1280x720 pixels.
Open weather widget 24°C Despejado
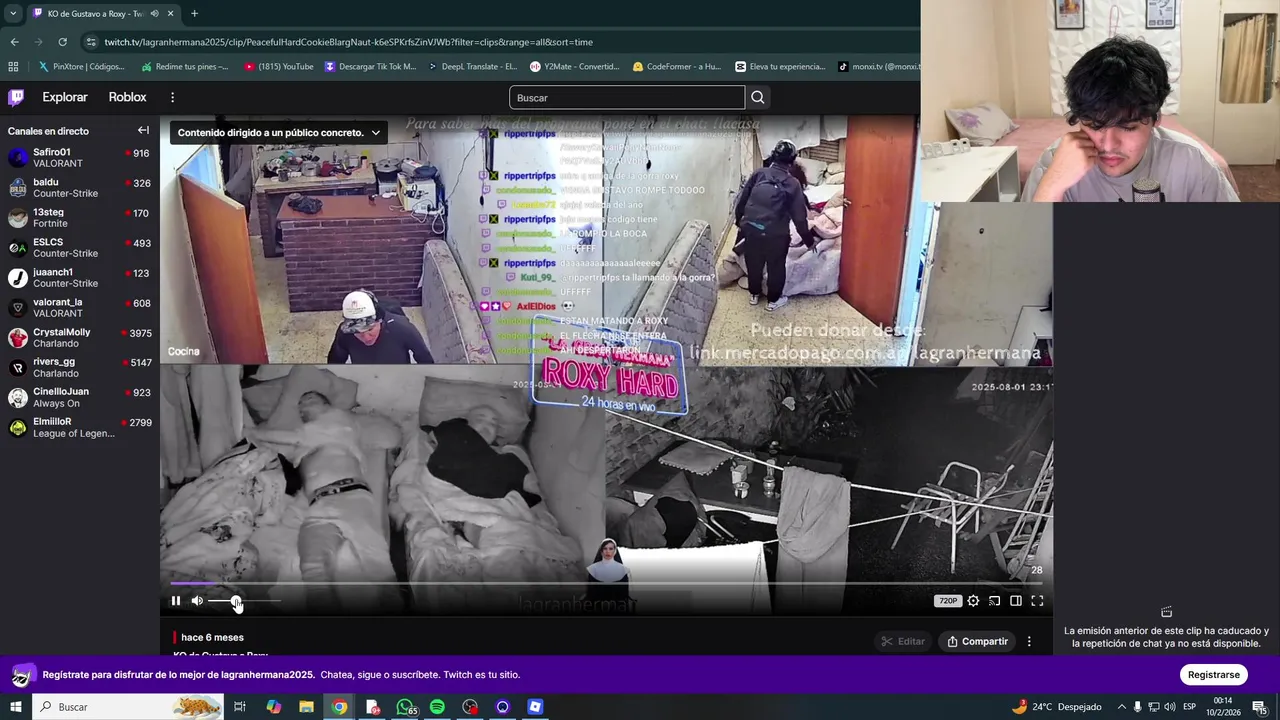point(1056,707)
